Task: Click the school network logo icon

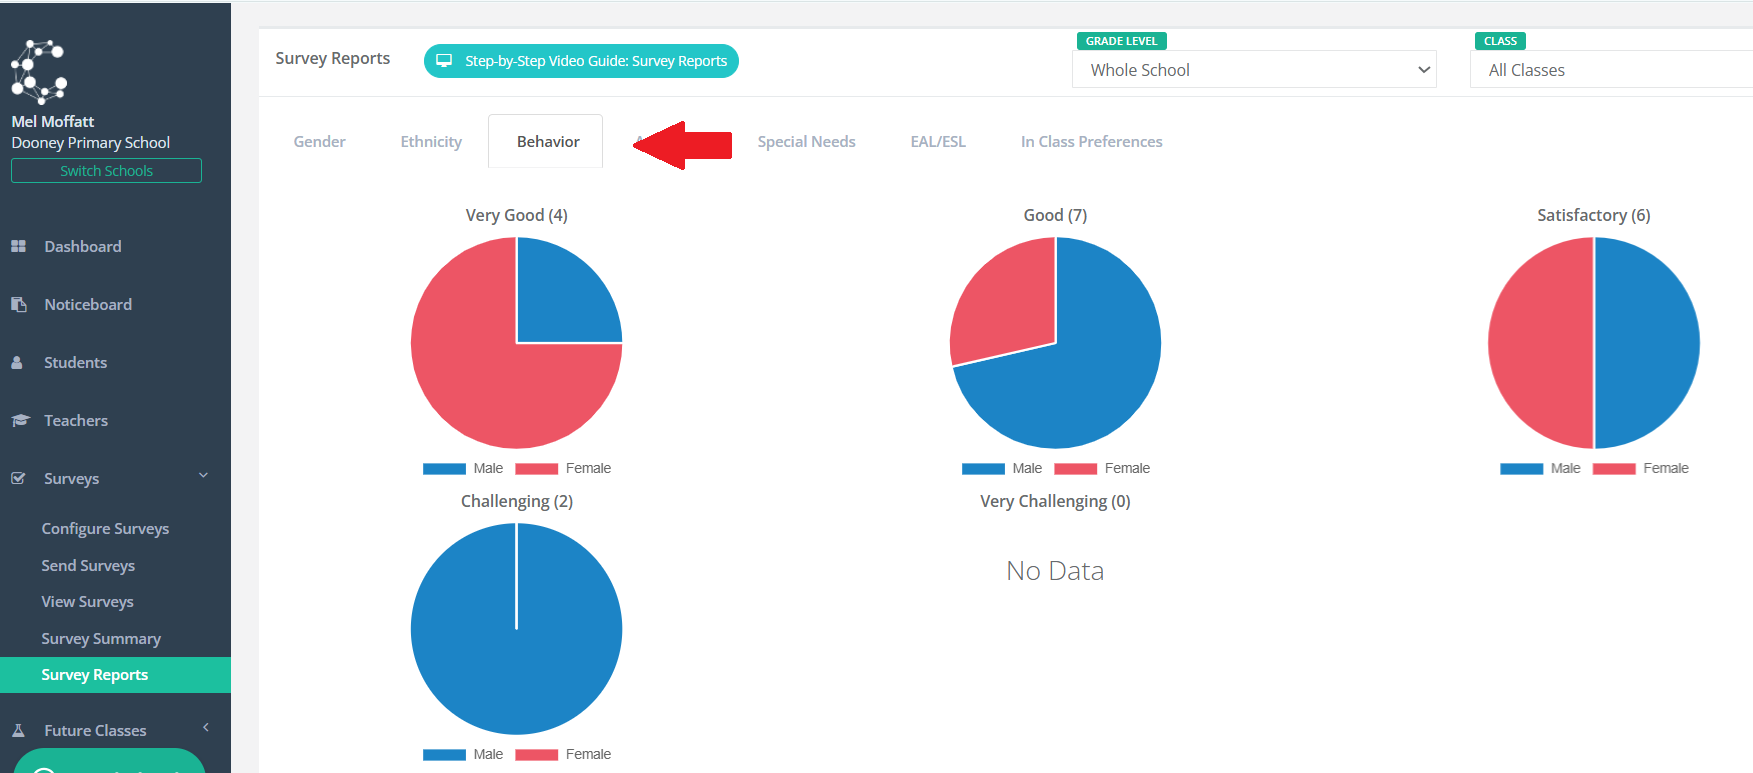Action: click(x=39, y=72)
